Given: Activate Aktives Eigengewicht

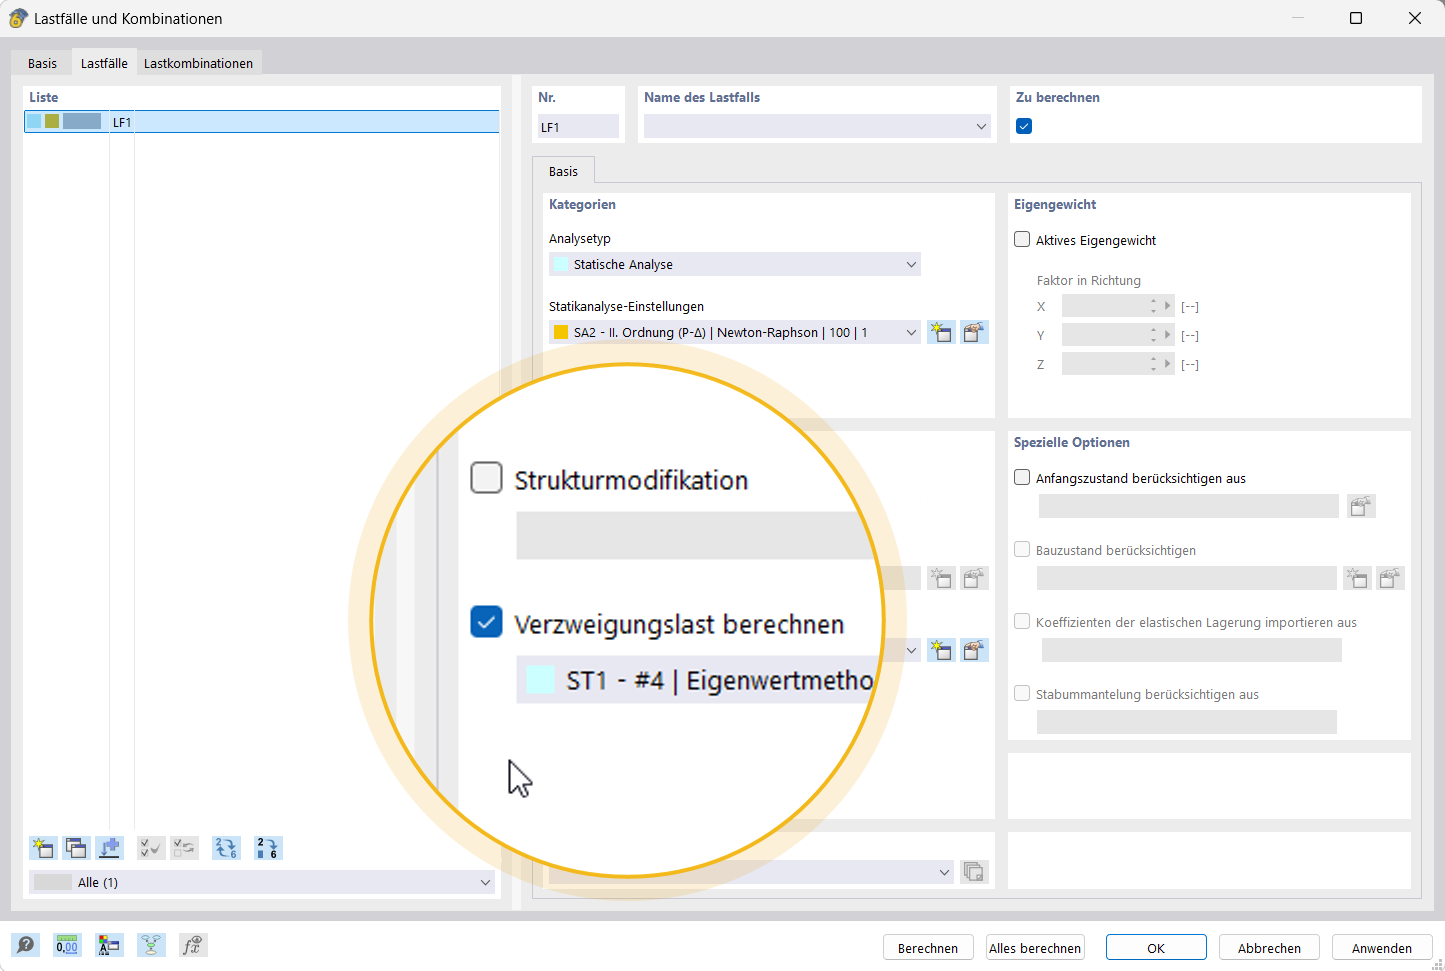Looking at the screenshot, I should [x=1021, y=239].
